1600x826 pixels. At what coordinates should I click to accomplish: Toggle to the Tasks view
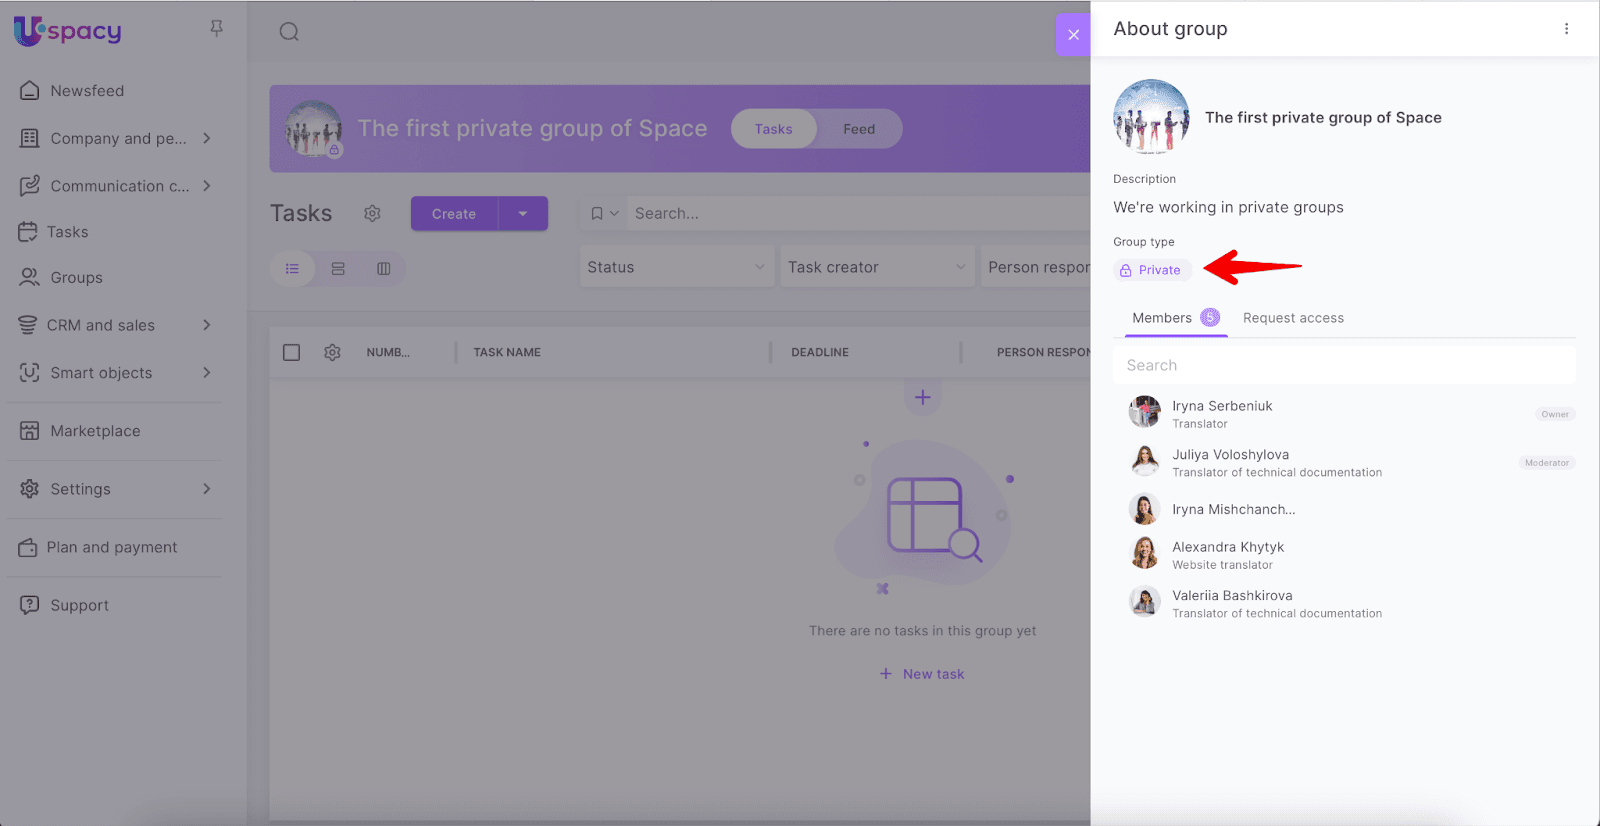coord(773,129)
